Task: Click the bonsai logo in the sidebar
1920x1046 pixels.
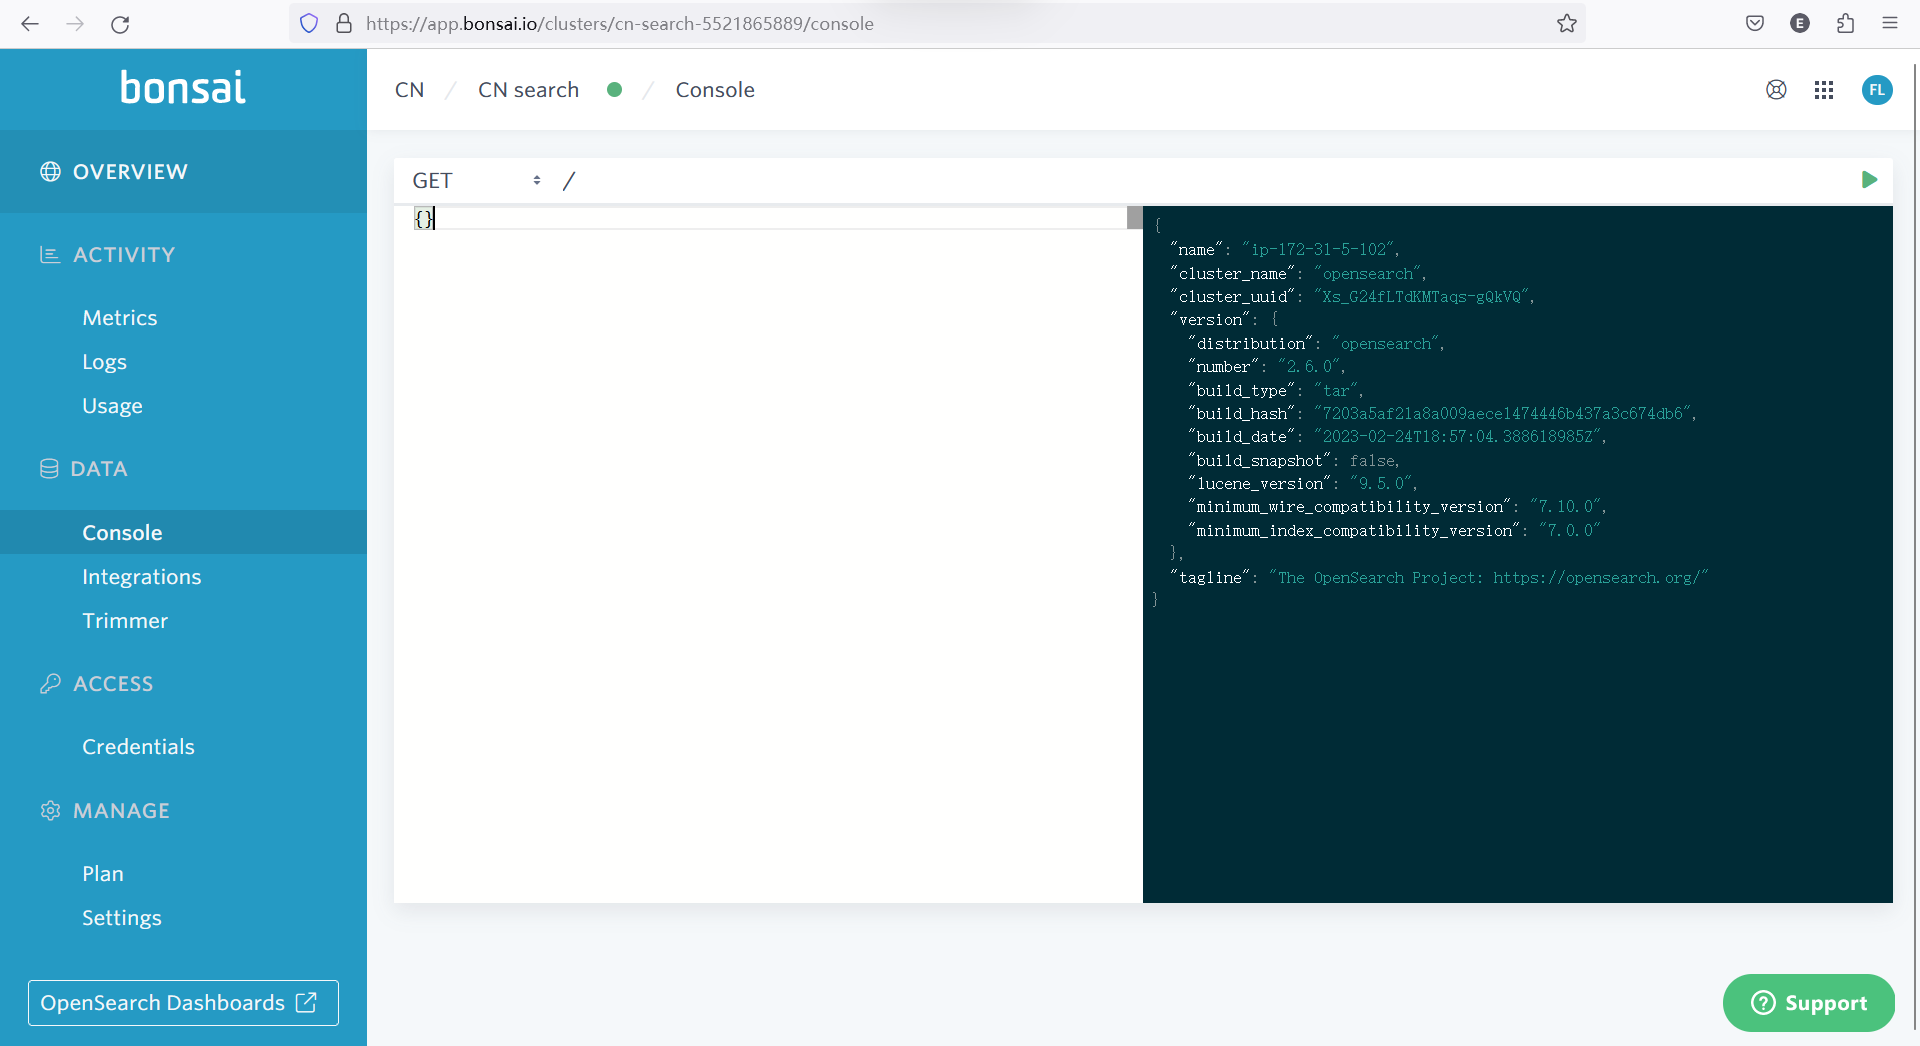Action: (183, 88)
